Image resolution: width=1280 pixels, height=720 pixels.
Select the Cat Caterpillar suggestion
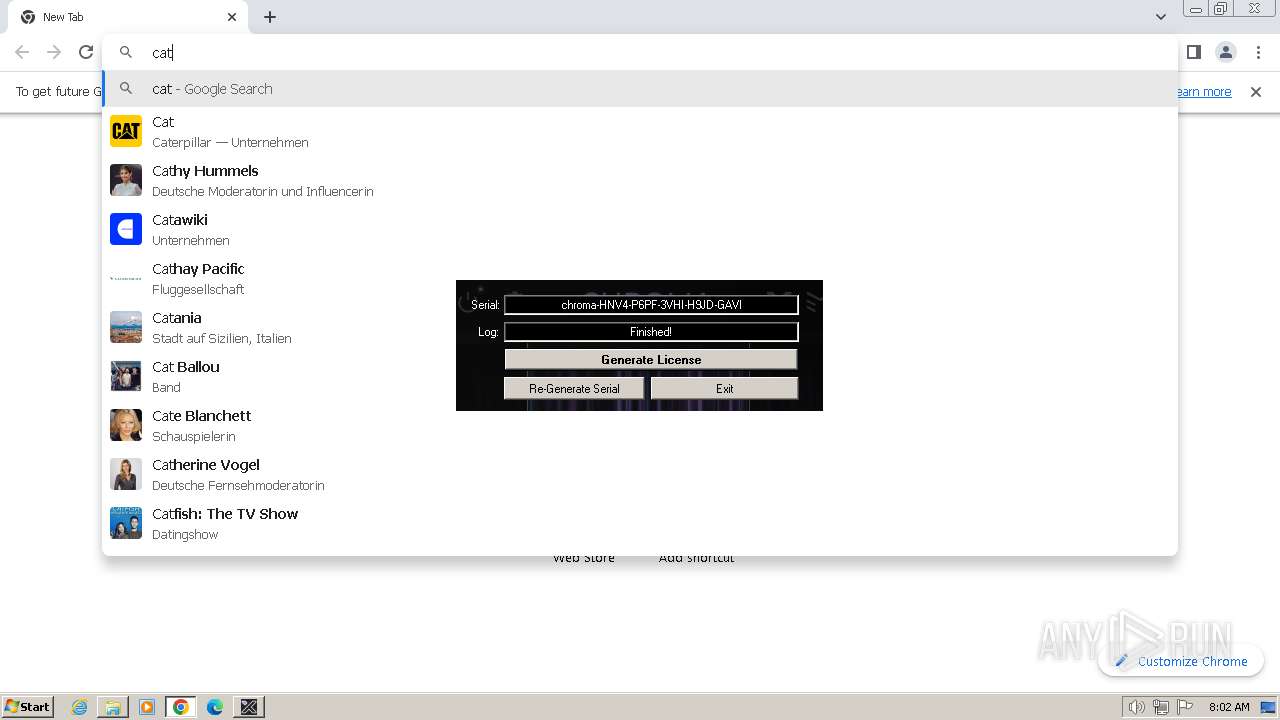[640, 131]
